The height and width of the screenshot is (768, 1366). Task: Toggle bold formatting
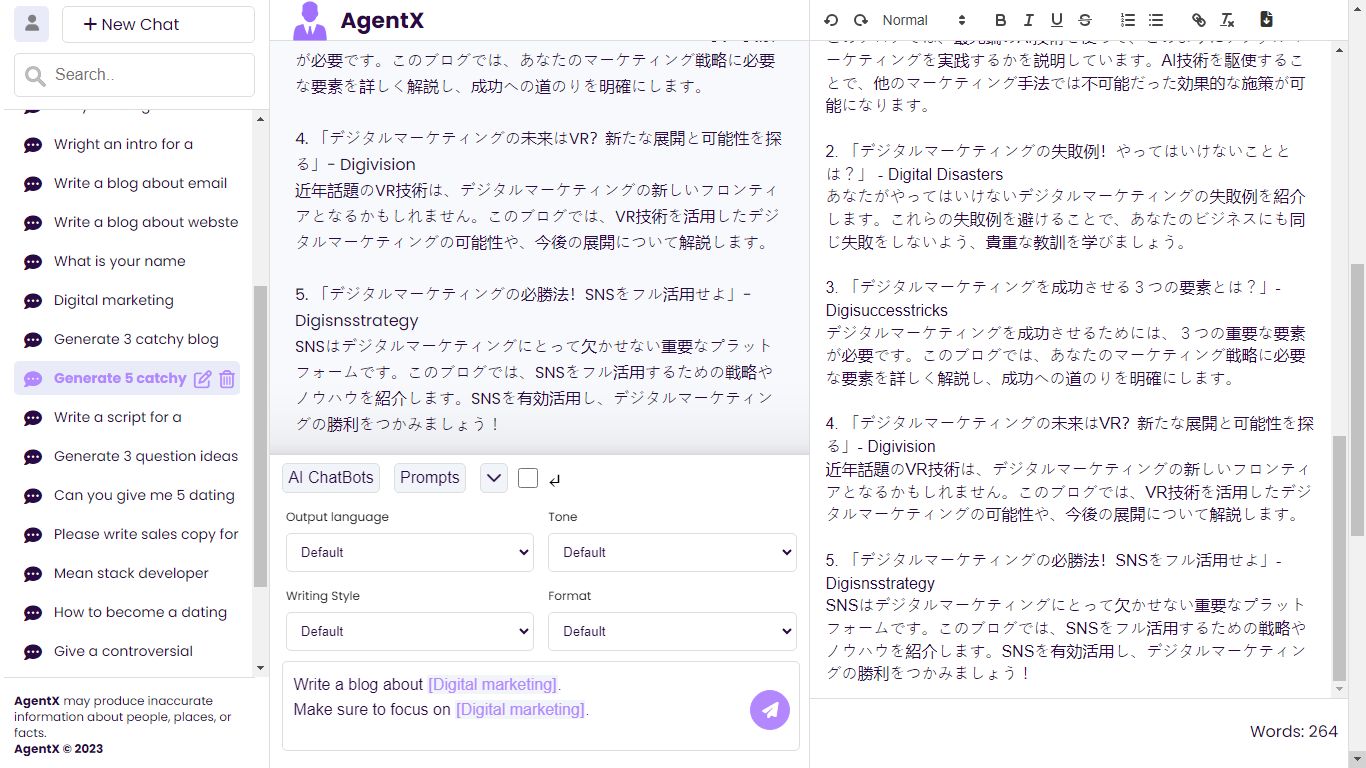coord(1000,20)
